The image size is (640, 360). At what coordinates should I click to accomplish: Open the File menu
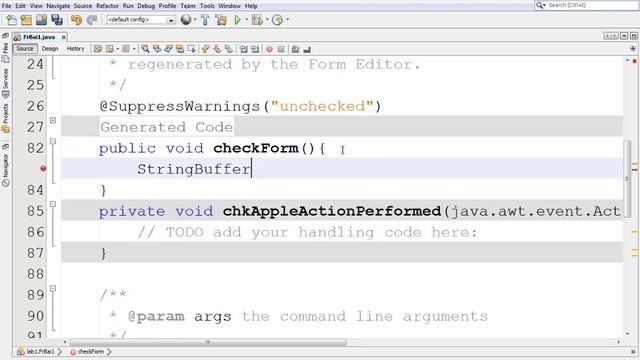(x=7, y=6)
